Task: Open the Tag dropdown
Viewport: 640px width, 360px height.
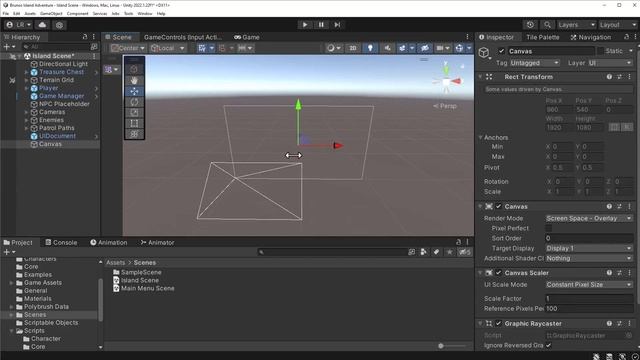Action: point(535,63)
